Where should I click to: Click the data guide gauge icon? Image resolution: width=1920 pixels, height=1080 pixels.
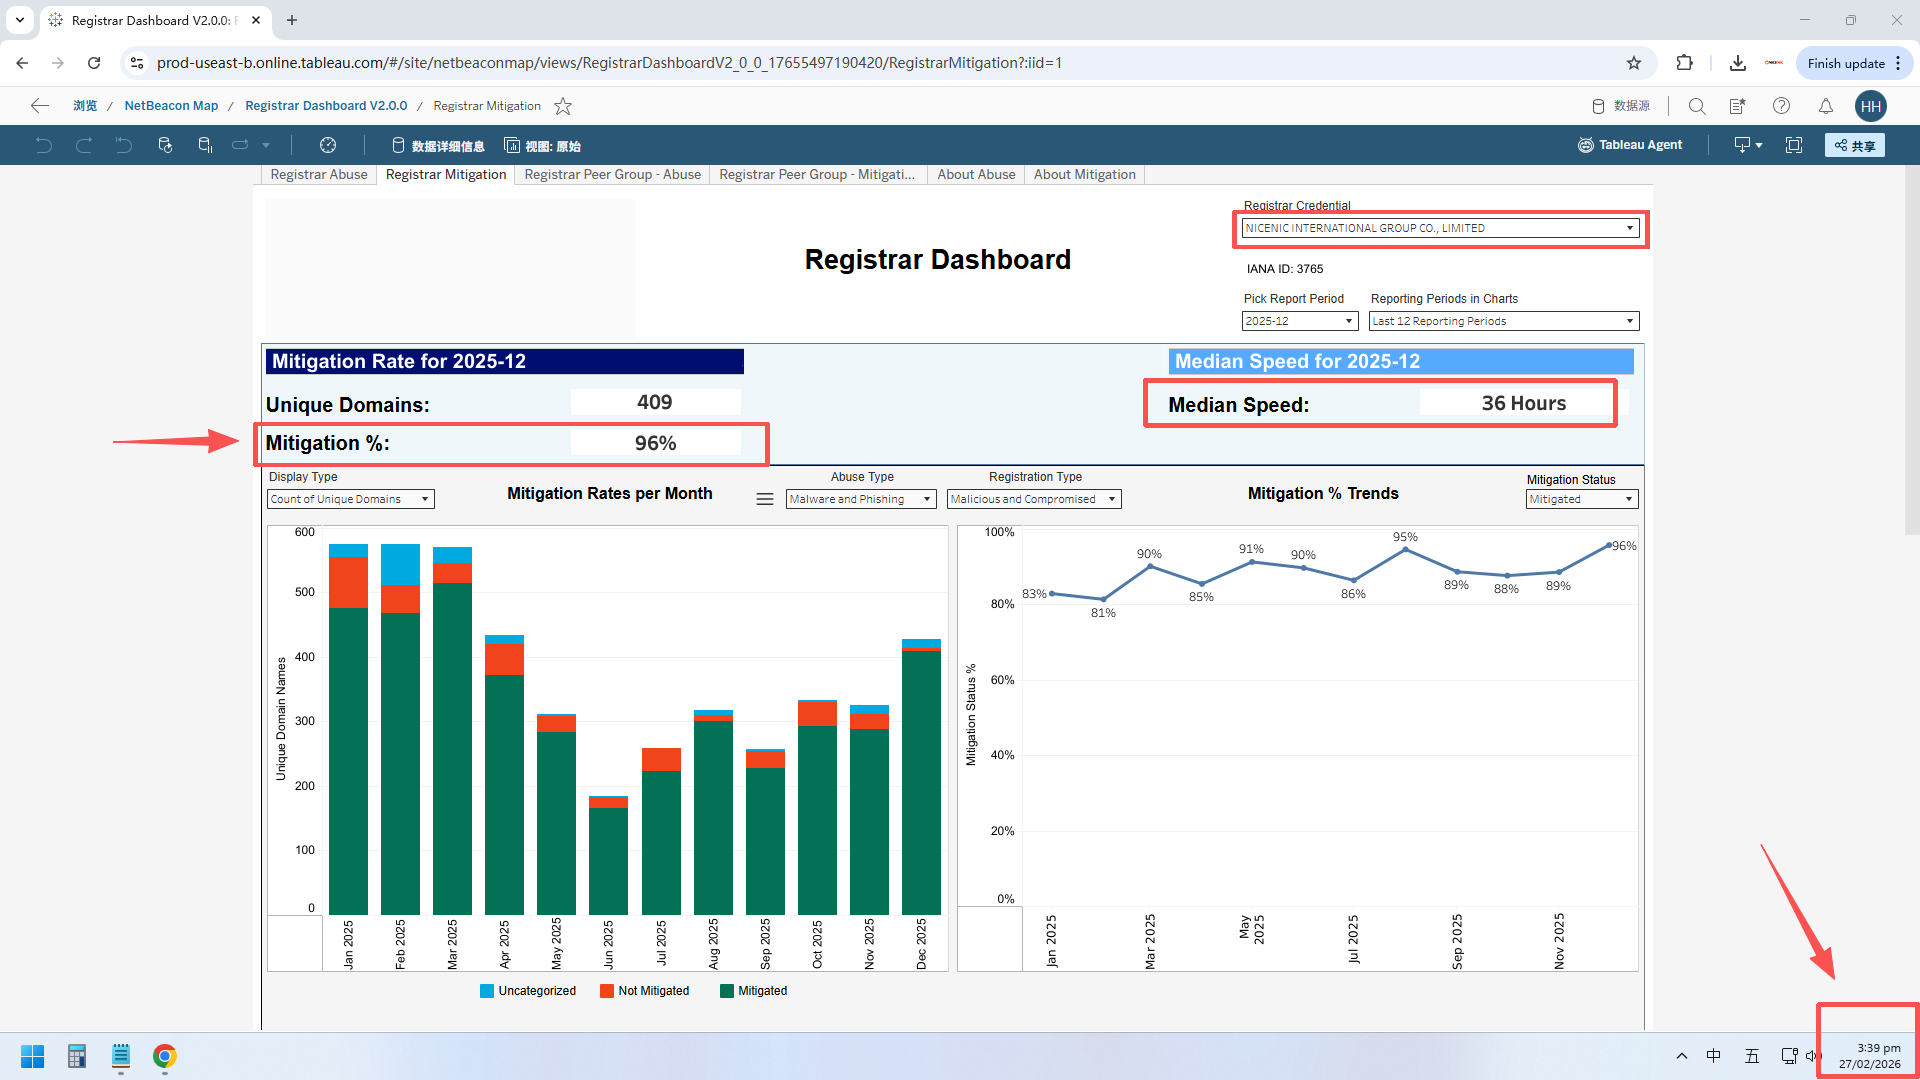[328, 145]
